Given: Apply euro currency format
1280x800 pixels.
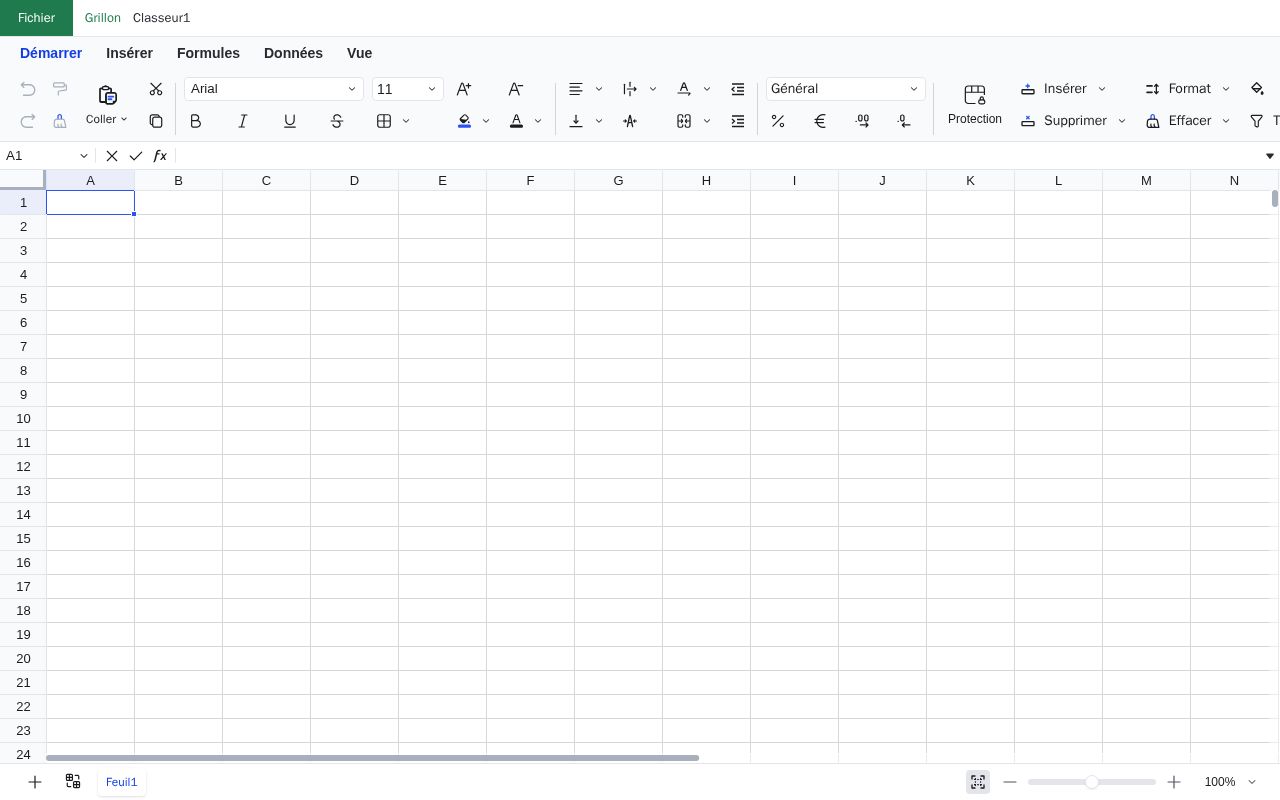Looking at the screenshot, I should [x=820, y=121].
